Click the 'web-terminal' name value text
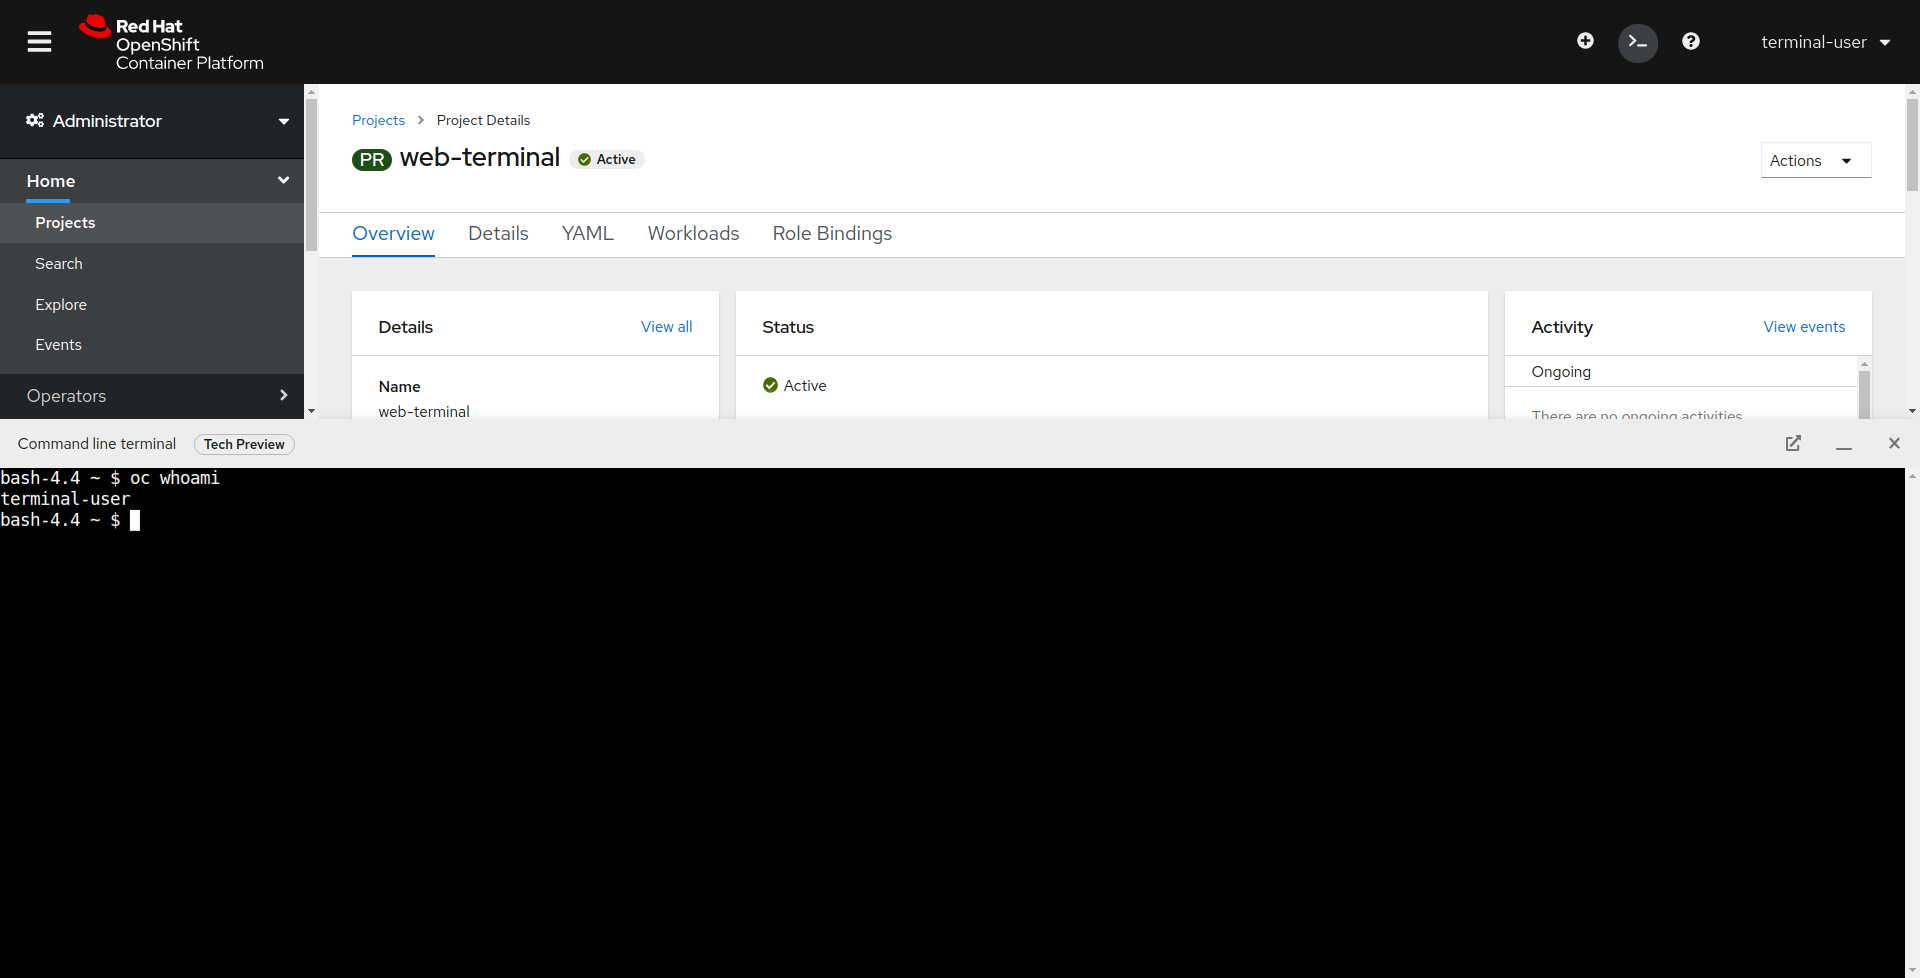1920x978 pixels. coord(424,411)
